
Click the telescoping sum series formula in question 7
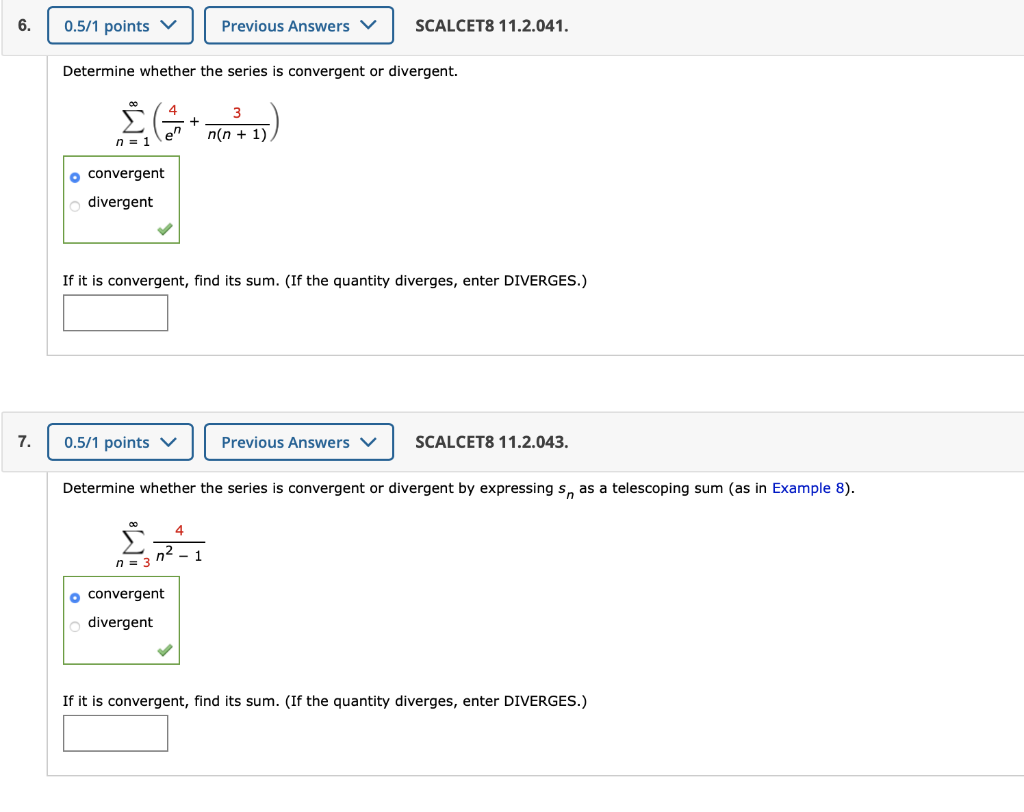pos(160,540)
